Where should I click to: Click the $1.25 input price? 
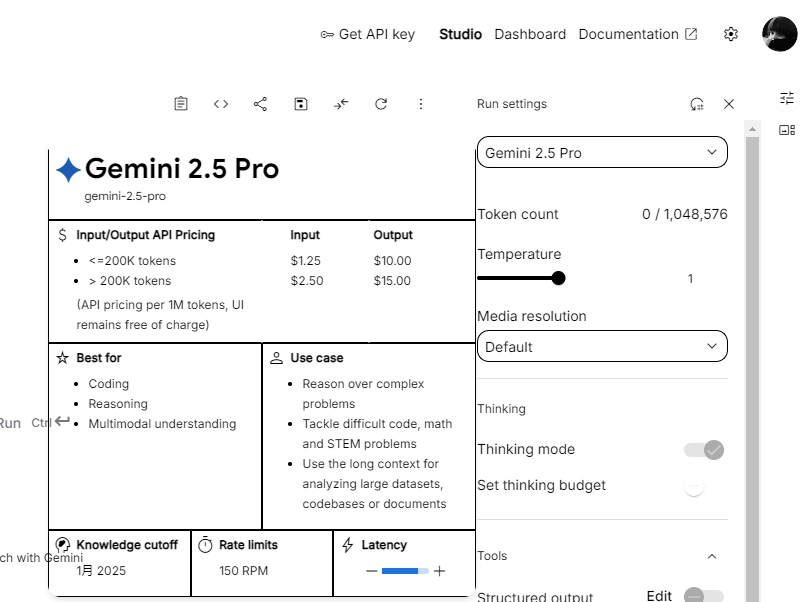click(306, 261)
